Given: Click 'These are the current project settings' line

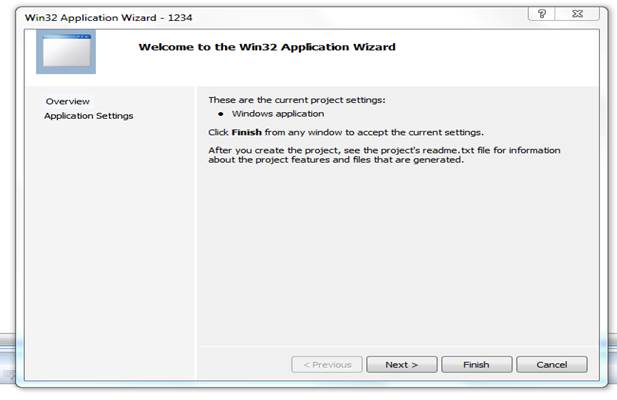Looking at the screenshot, I should coord(297,100).
